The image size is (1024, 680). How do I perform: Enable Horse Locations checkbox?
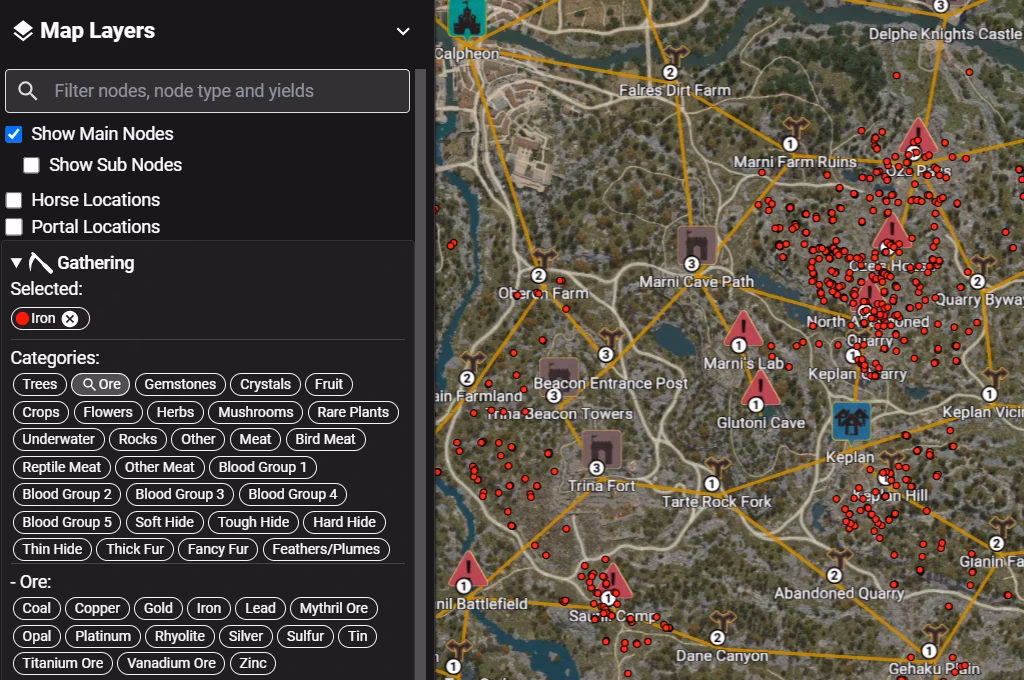tap(14, 200)
